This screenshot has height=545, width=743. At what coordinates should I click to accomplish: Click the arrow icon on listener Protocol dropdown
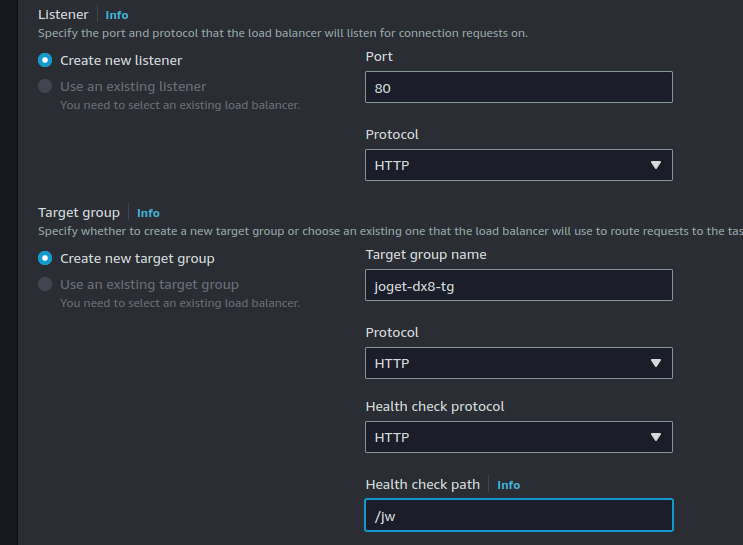(656, 165)
